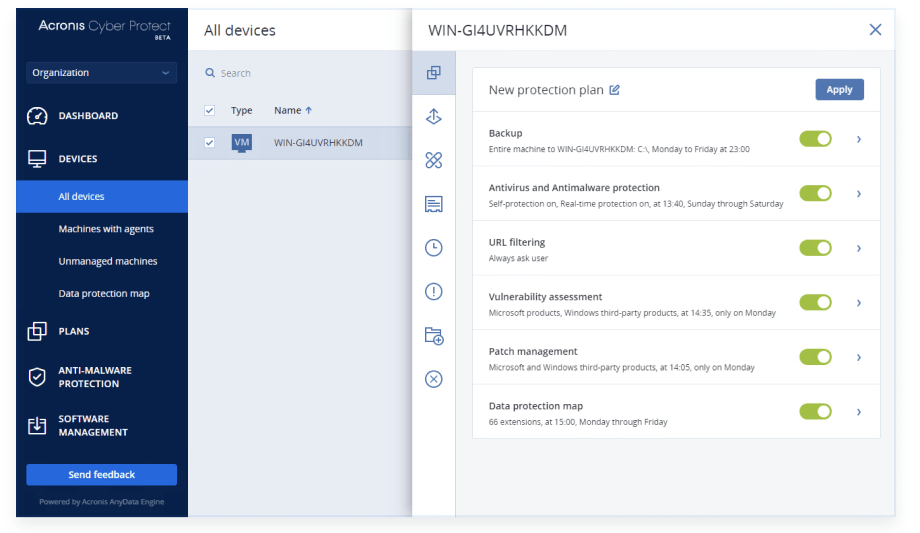Click Send feedback button
Viewport: 920px width, 533px height.
(x=102, y=474)
